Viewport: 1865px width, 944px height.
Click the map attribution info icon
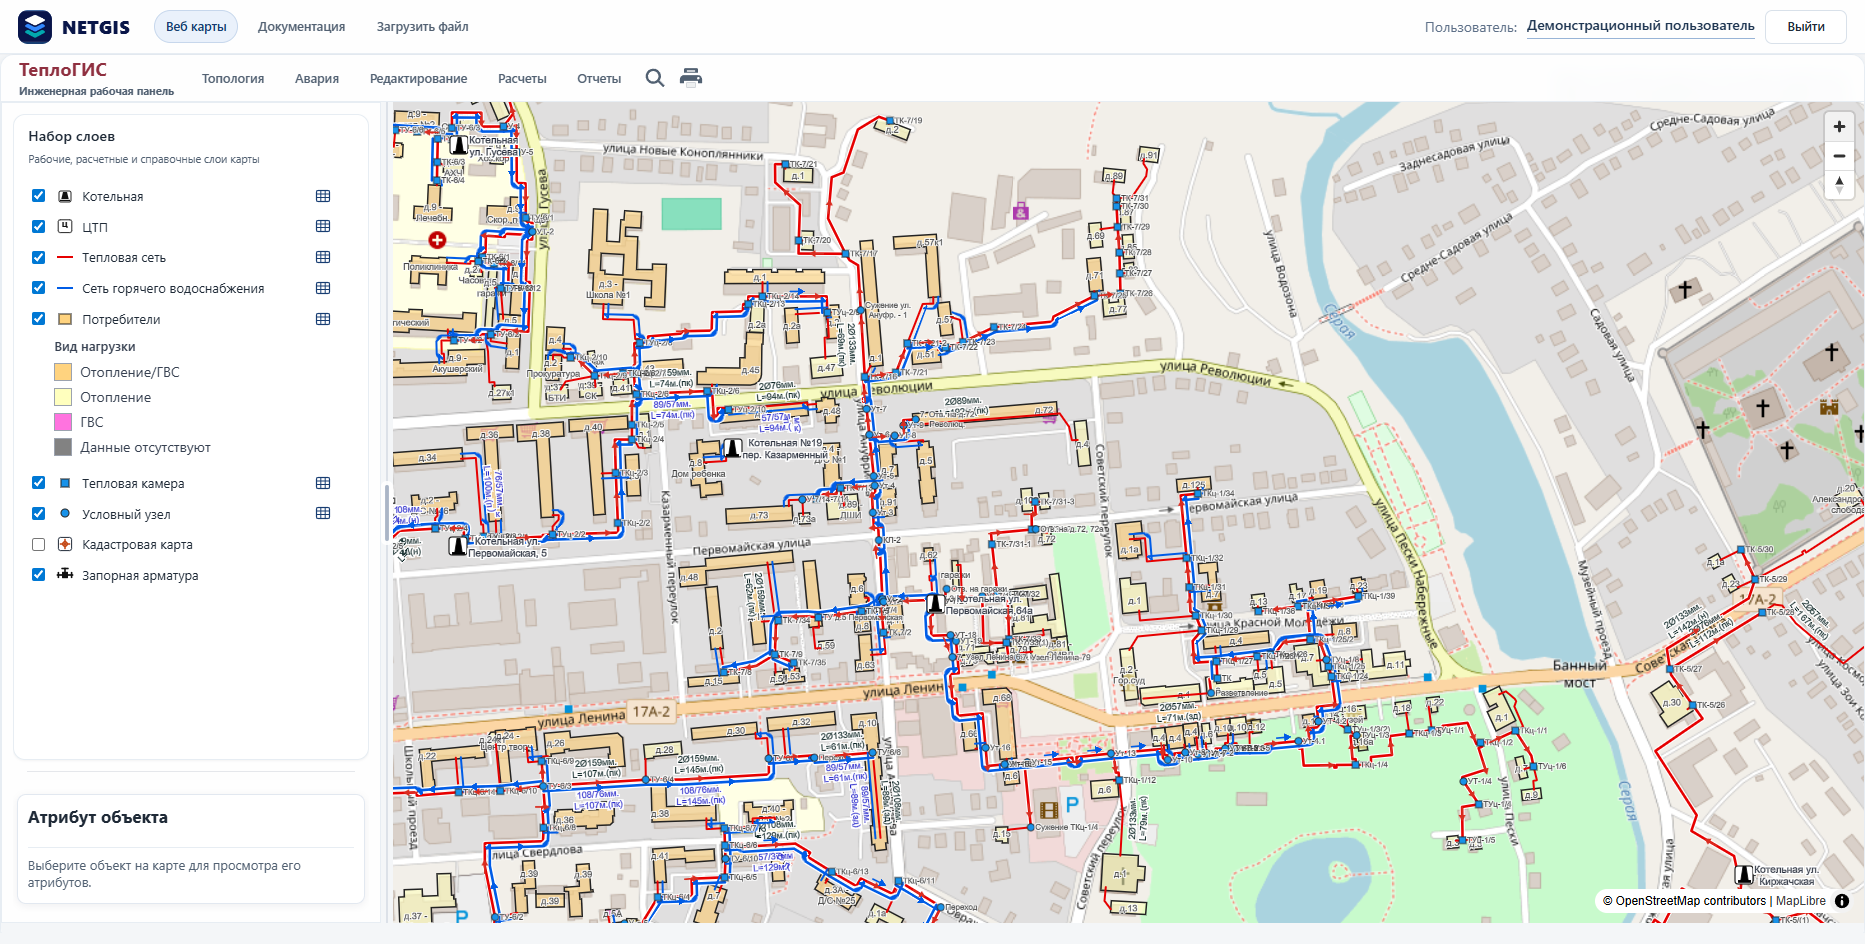pyautogui.click(x=1842, y=901)
